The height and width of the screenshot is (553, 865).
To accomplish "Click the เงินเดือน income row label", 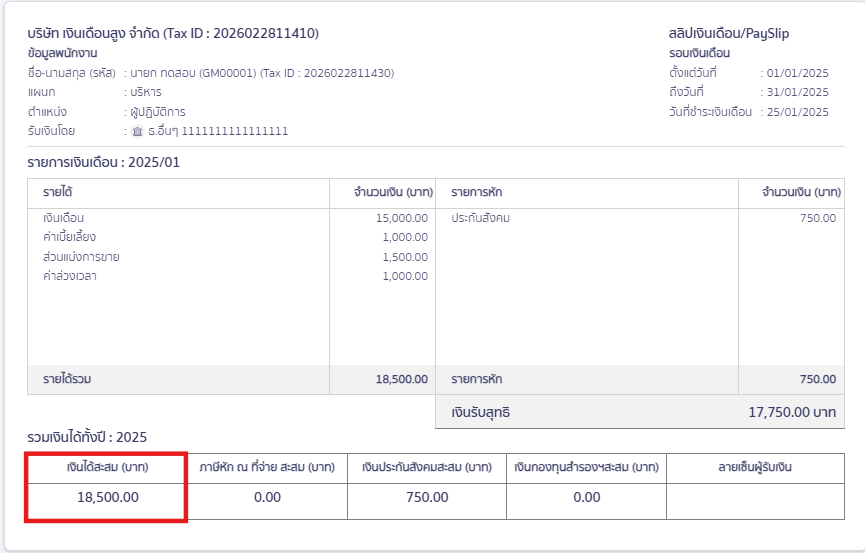I will pyautogui.click(x=63, y=218).
